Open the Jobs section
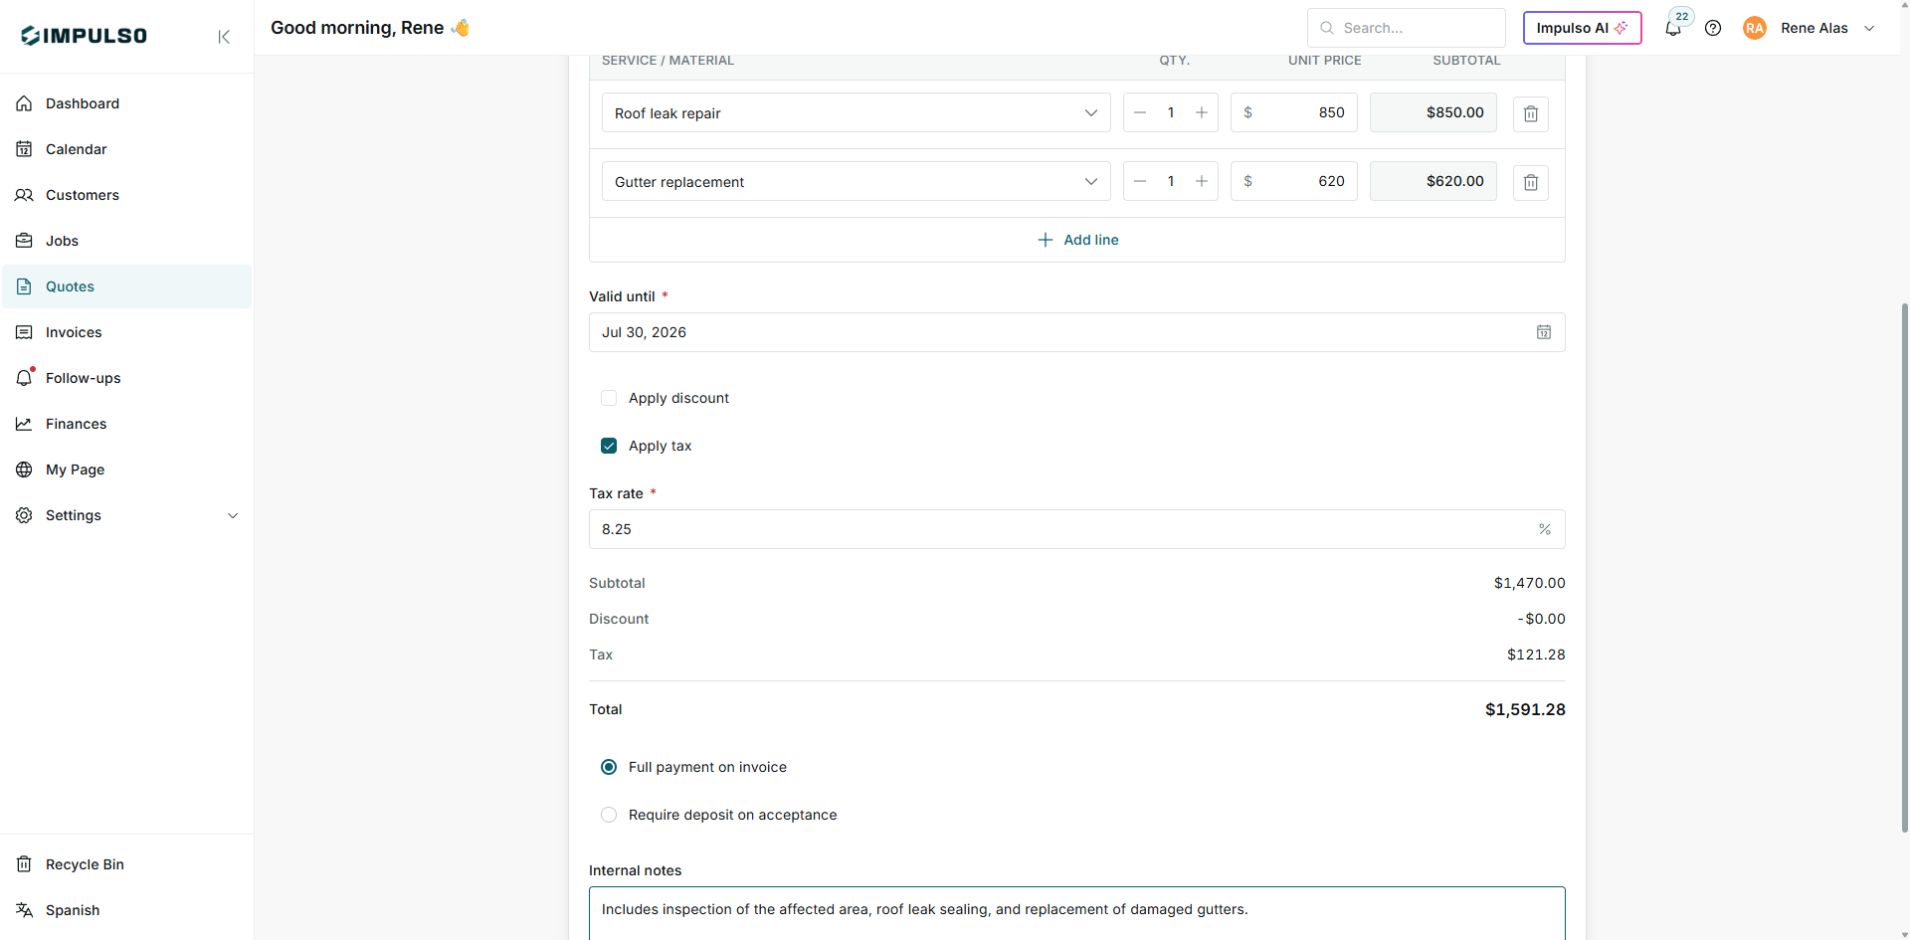This screenshot has height=940, width=1910. (126, 241)
